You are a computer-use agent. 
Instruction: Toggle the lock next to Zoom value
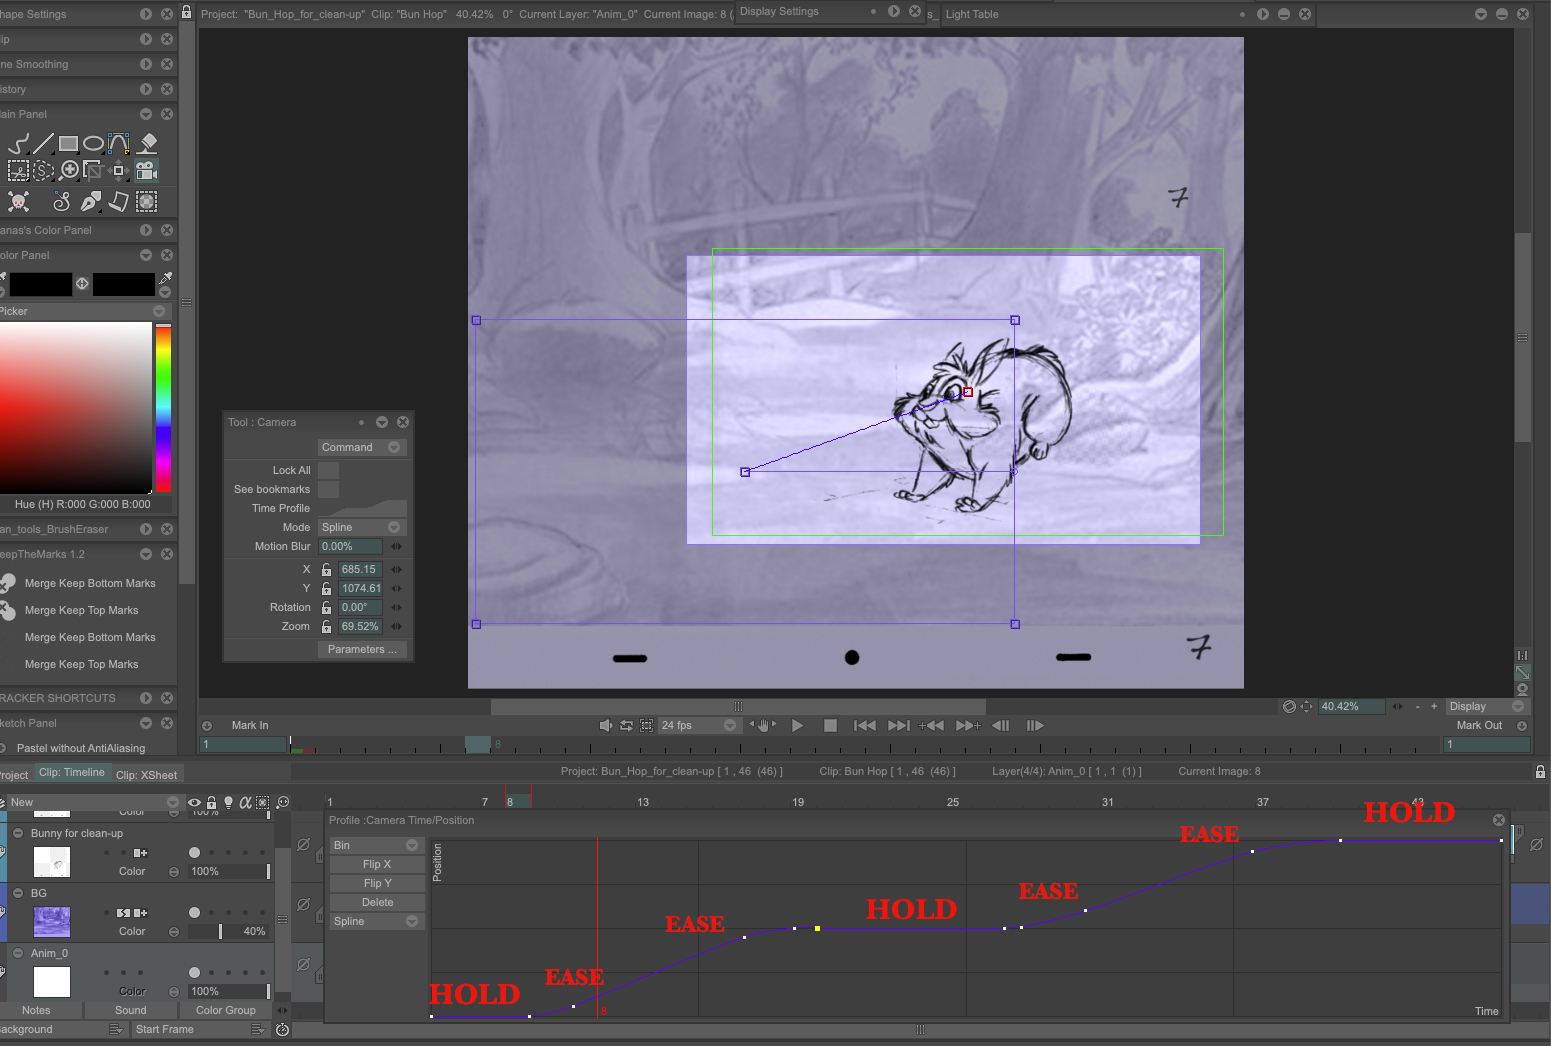click(x=326, y=626)
